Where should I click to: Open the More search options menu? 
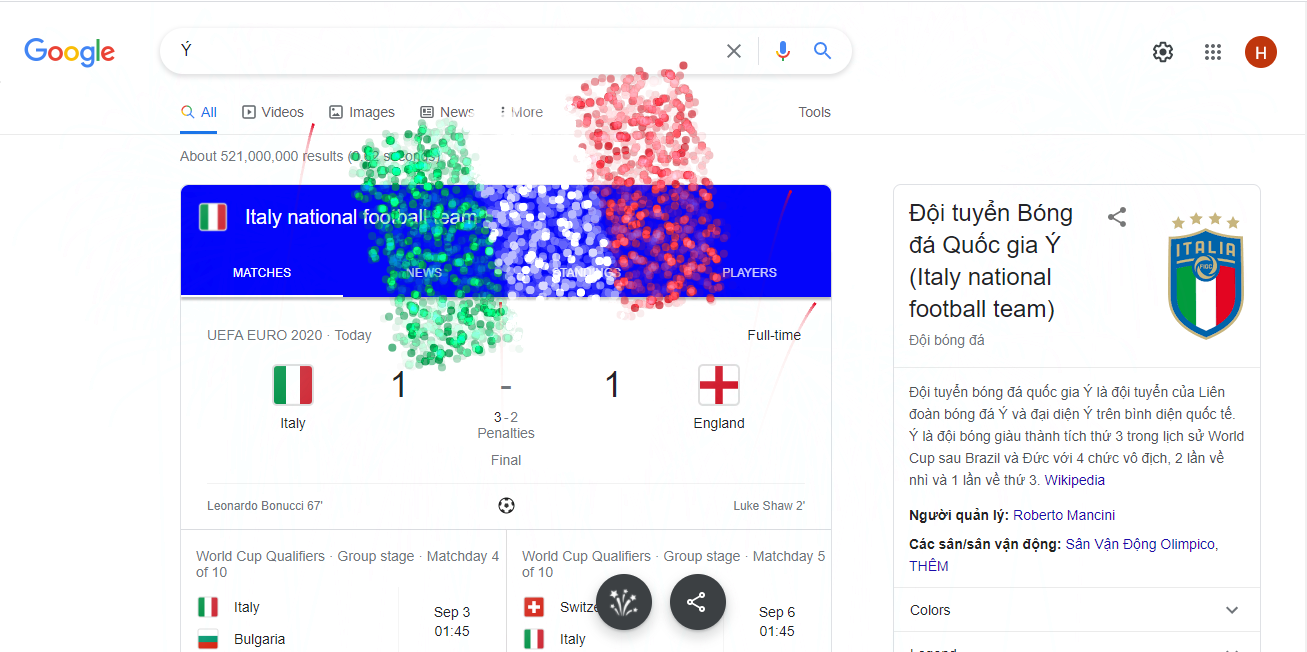pyautogui.click(x=521, y=112)
